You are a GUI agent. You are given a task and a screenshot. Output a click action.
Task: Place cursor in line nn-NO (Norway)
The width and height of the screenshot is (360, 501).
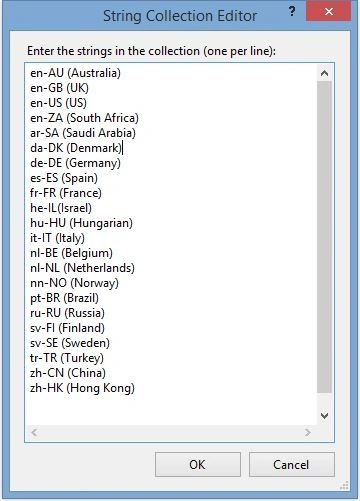[x=74, y=283]
